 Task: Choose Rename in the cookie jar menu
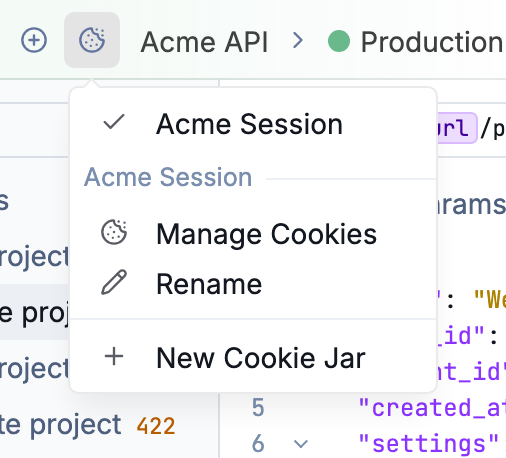(253, 284)
